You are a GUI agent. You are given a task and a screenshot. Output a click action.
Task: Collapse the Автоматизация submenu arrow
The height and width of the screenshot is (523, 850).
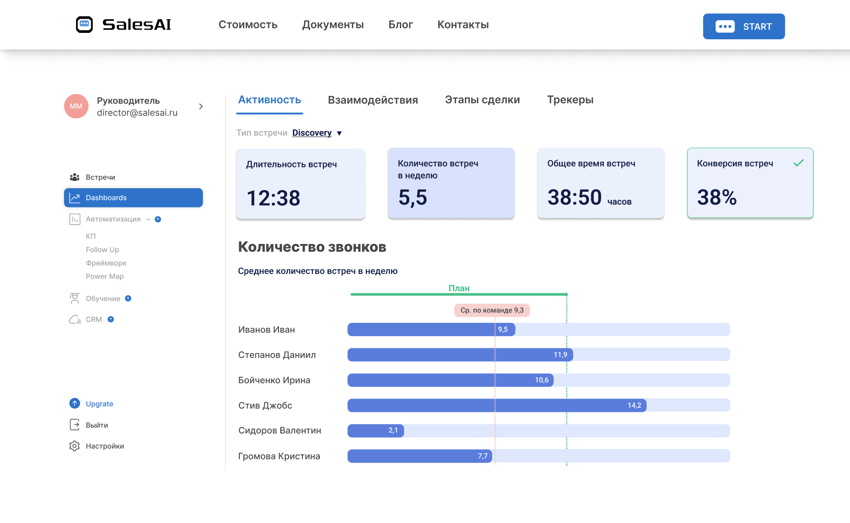click(x=148, y=219)
